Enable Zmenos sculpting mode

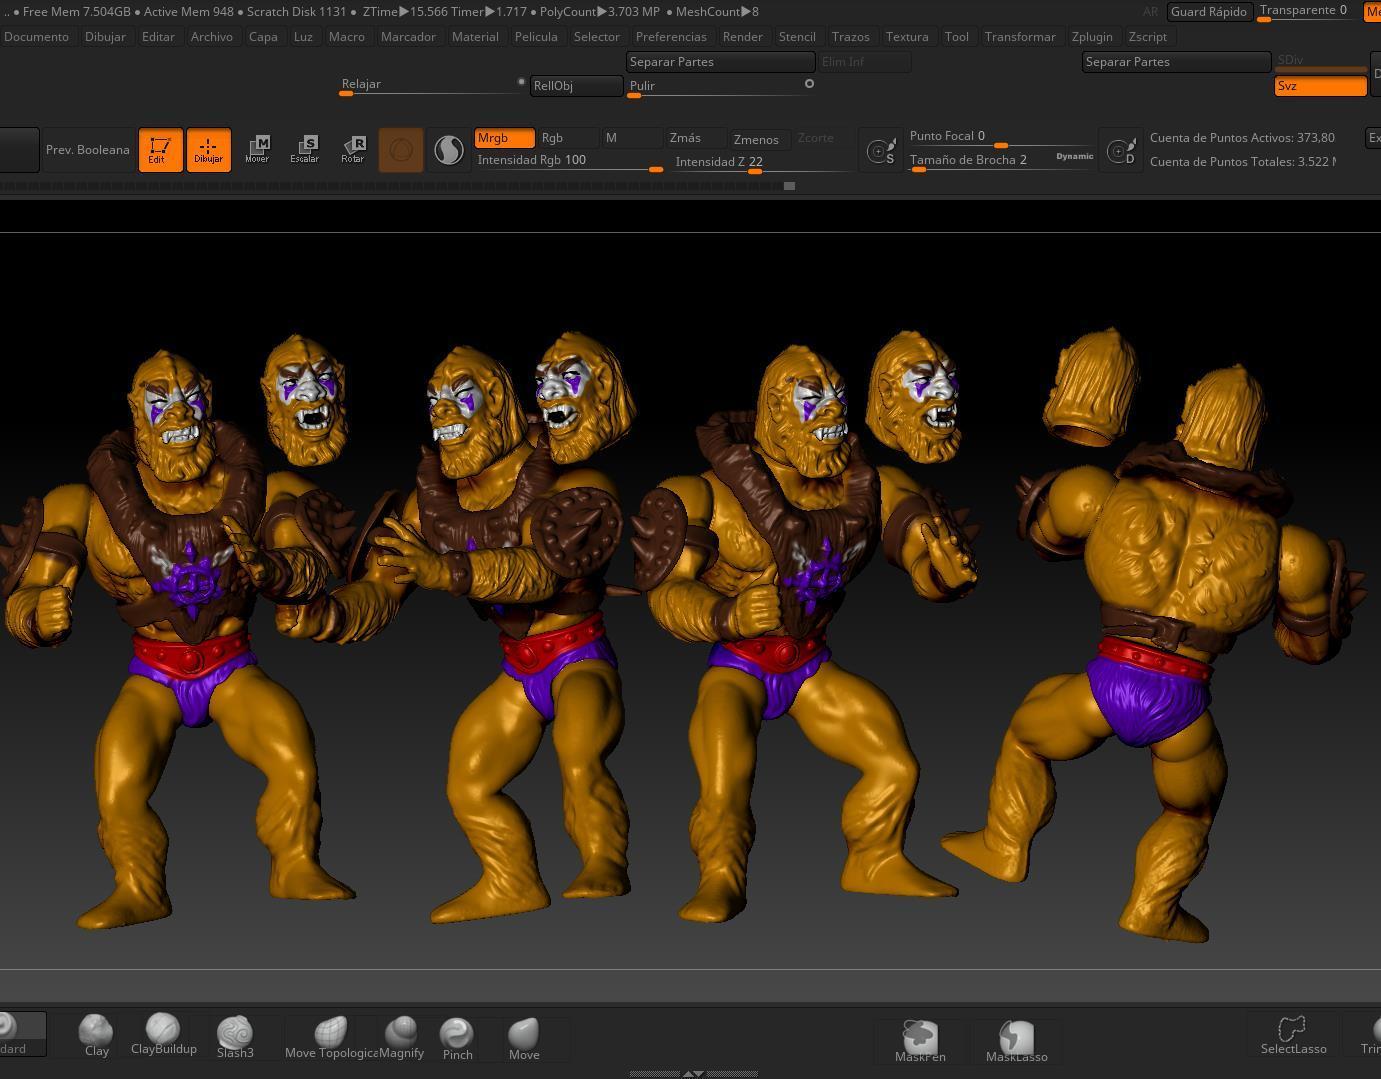(756, 139)
